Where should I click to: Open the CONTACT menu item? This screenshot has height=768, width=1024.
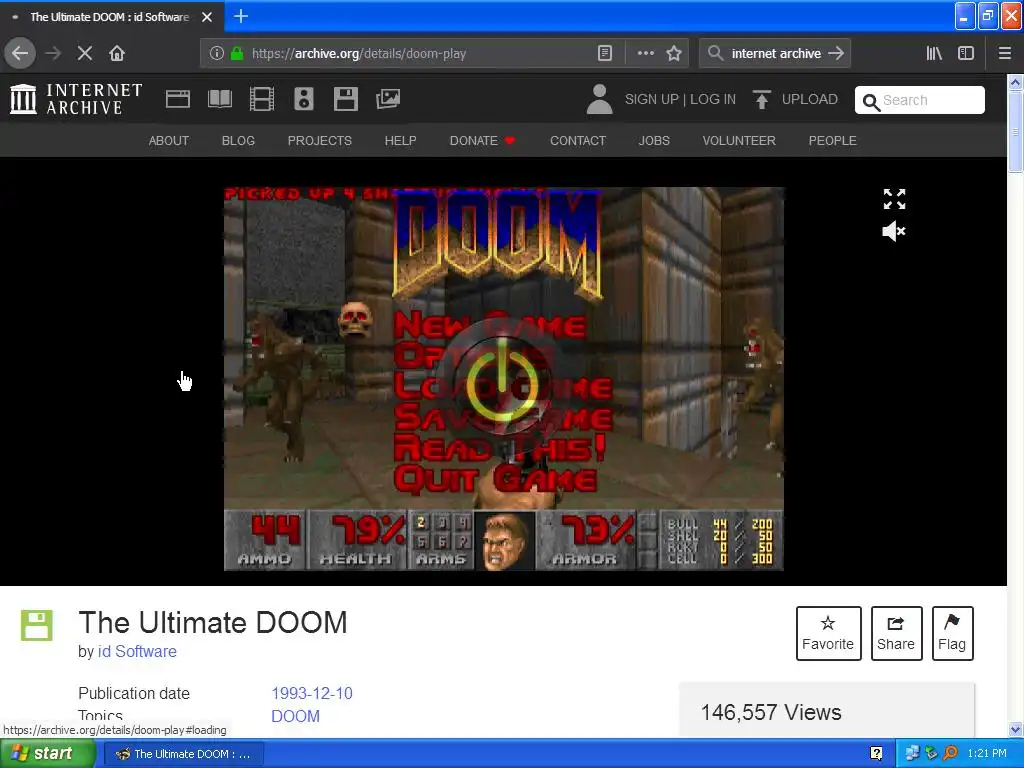578,140
